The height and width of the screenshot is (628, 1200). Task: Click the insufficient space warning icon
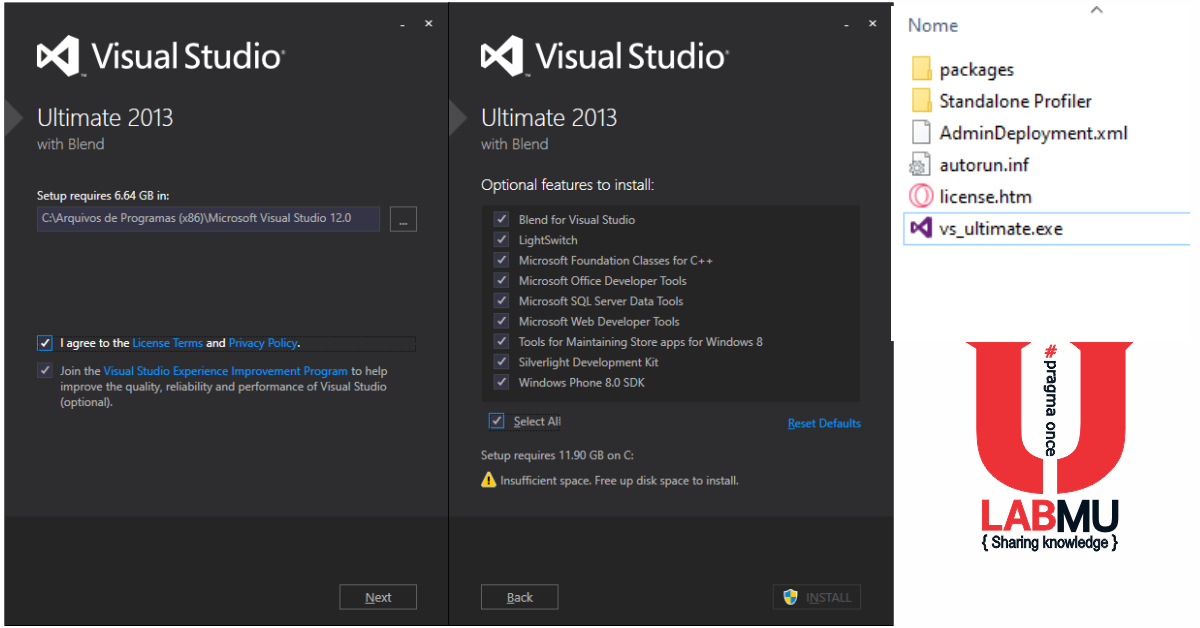tap(488, 480)
